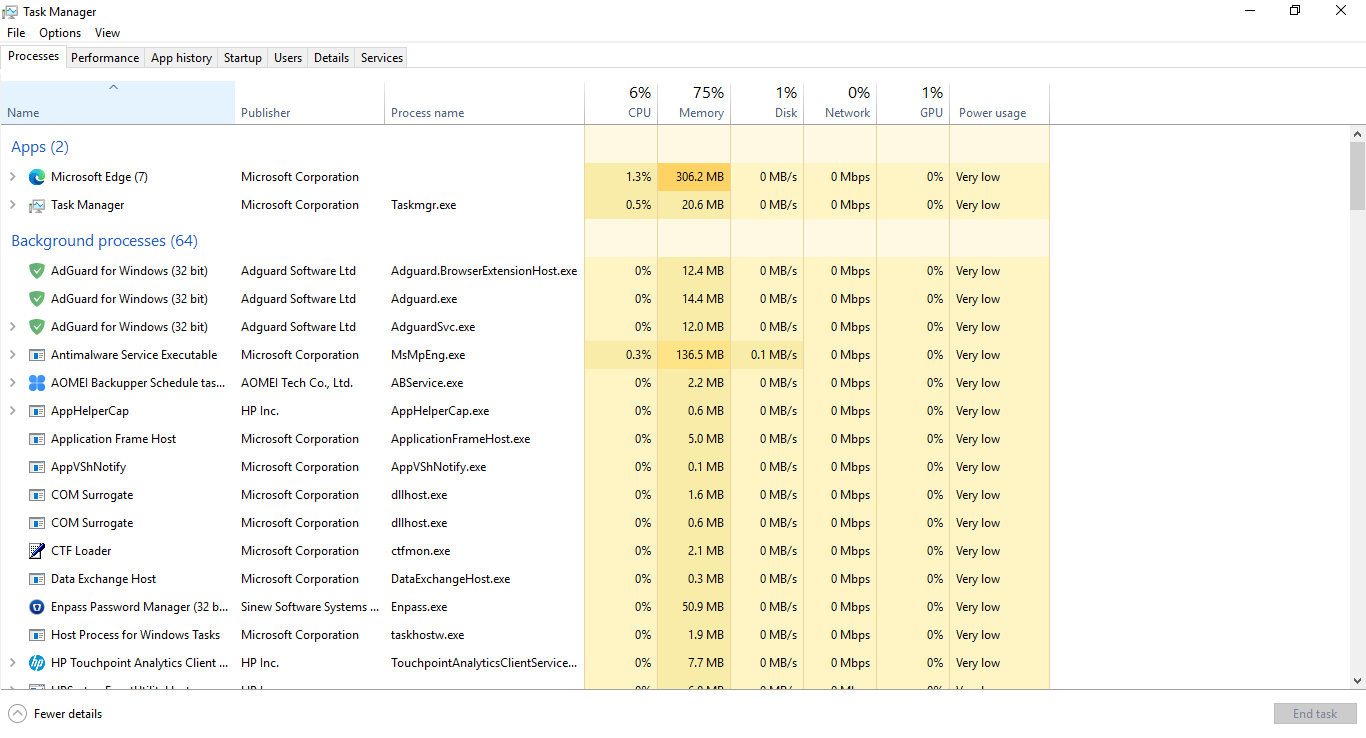Screen dimensions: 1366x738
Task: Open the Startup tab
Action: (242, 58)
